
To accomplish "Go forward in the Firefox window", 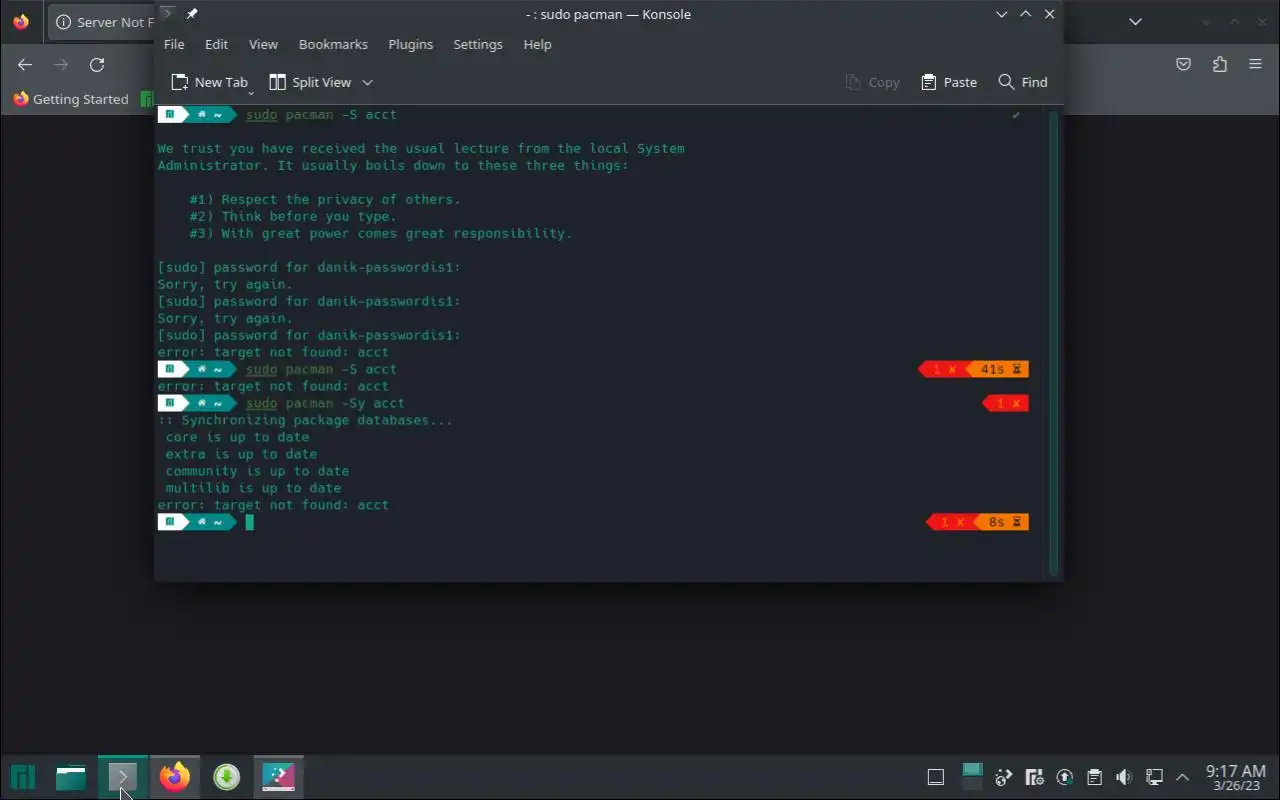I will click(61, 64).
